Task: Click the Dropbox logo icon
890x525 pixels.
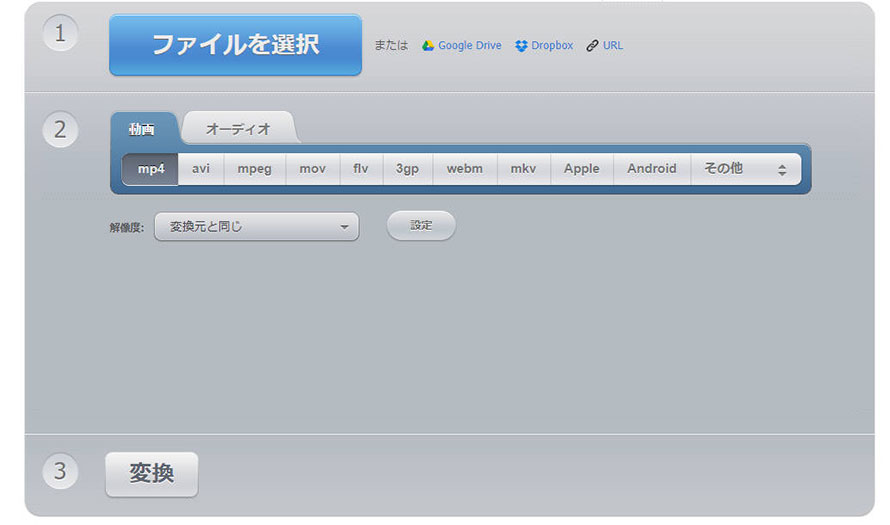Action: [x=521, y=45]
